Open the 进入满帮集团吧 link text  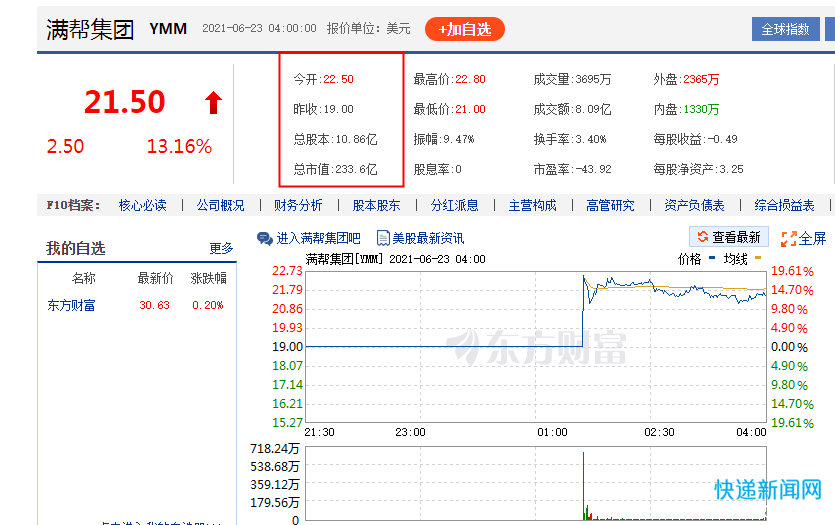318,238
